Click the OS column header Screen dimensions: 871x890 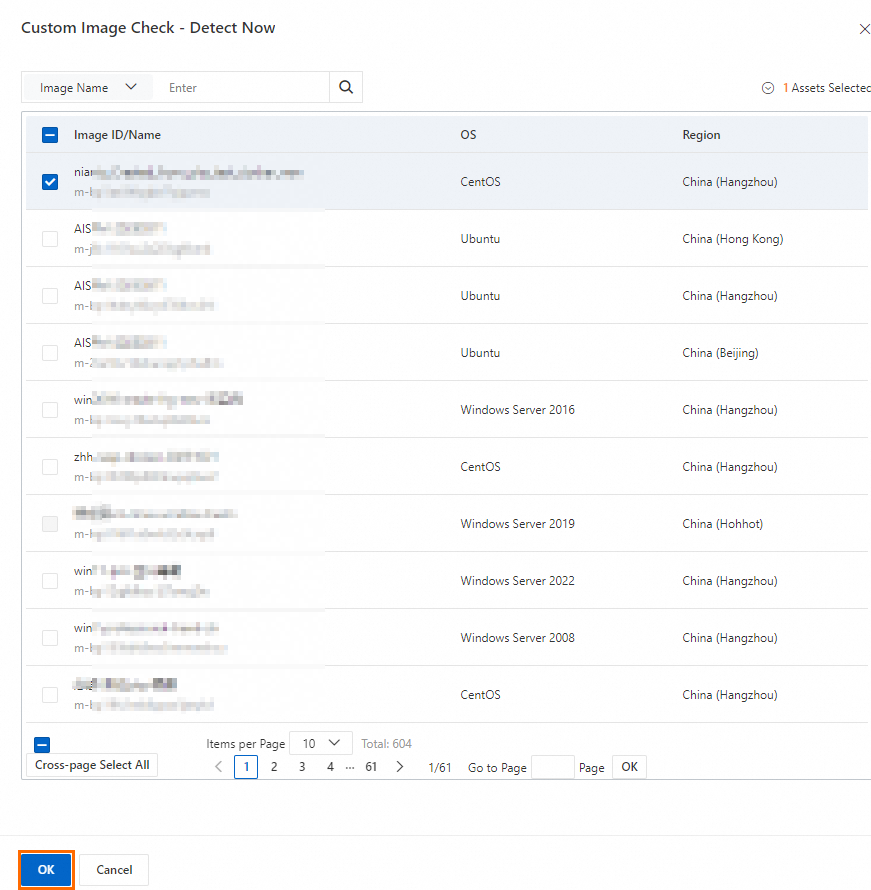click(468, 135)
